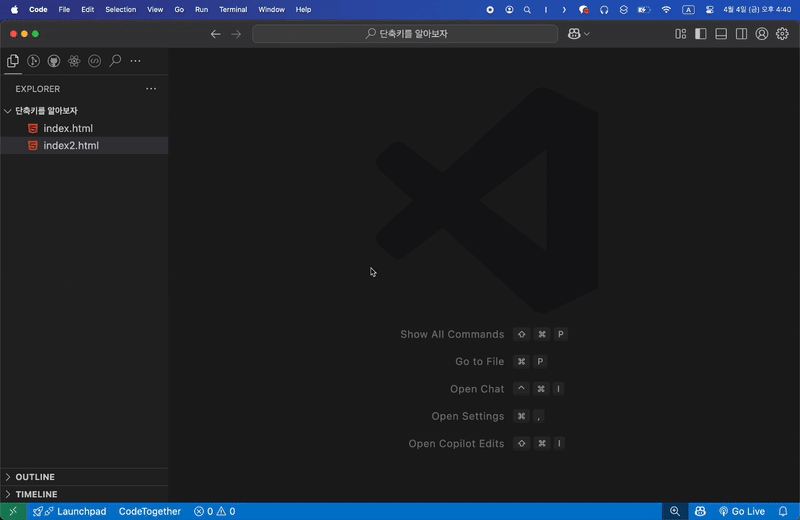
Task: Click the Open Copilot Edits label
Action: 456,443
